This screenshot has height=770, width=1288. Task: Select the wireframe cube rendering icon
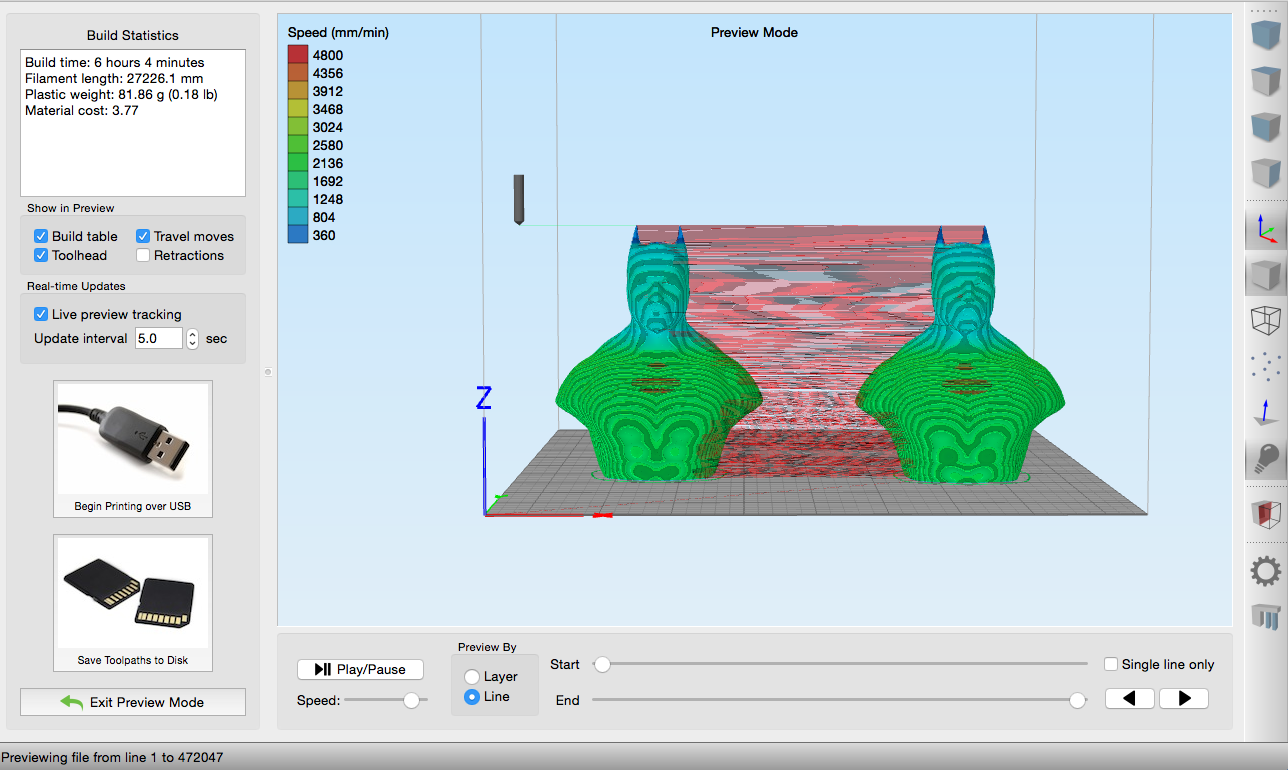click(1266, 320)
